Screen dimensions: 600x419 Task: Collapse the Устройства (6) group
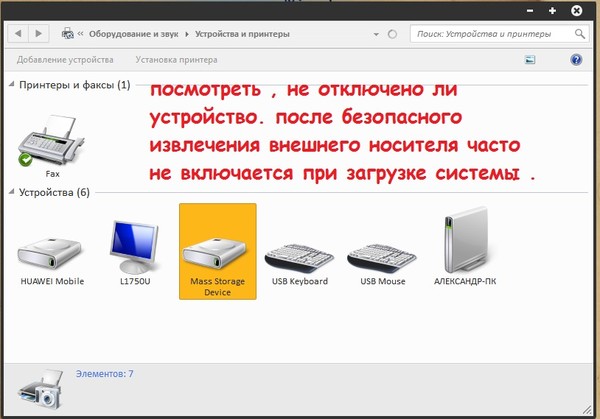click(x=12, y=192)
